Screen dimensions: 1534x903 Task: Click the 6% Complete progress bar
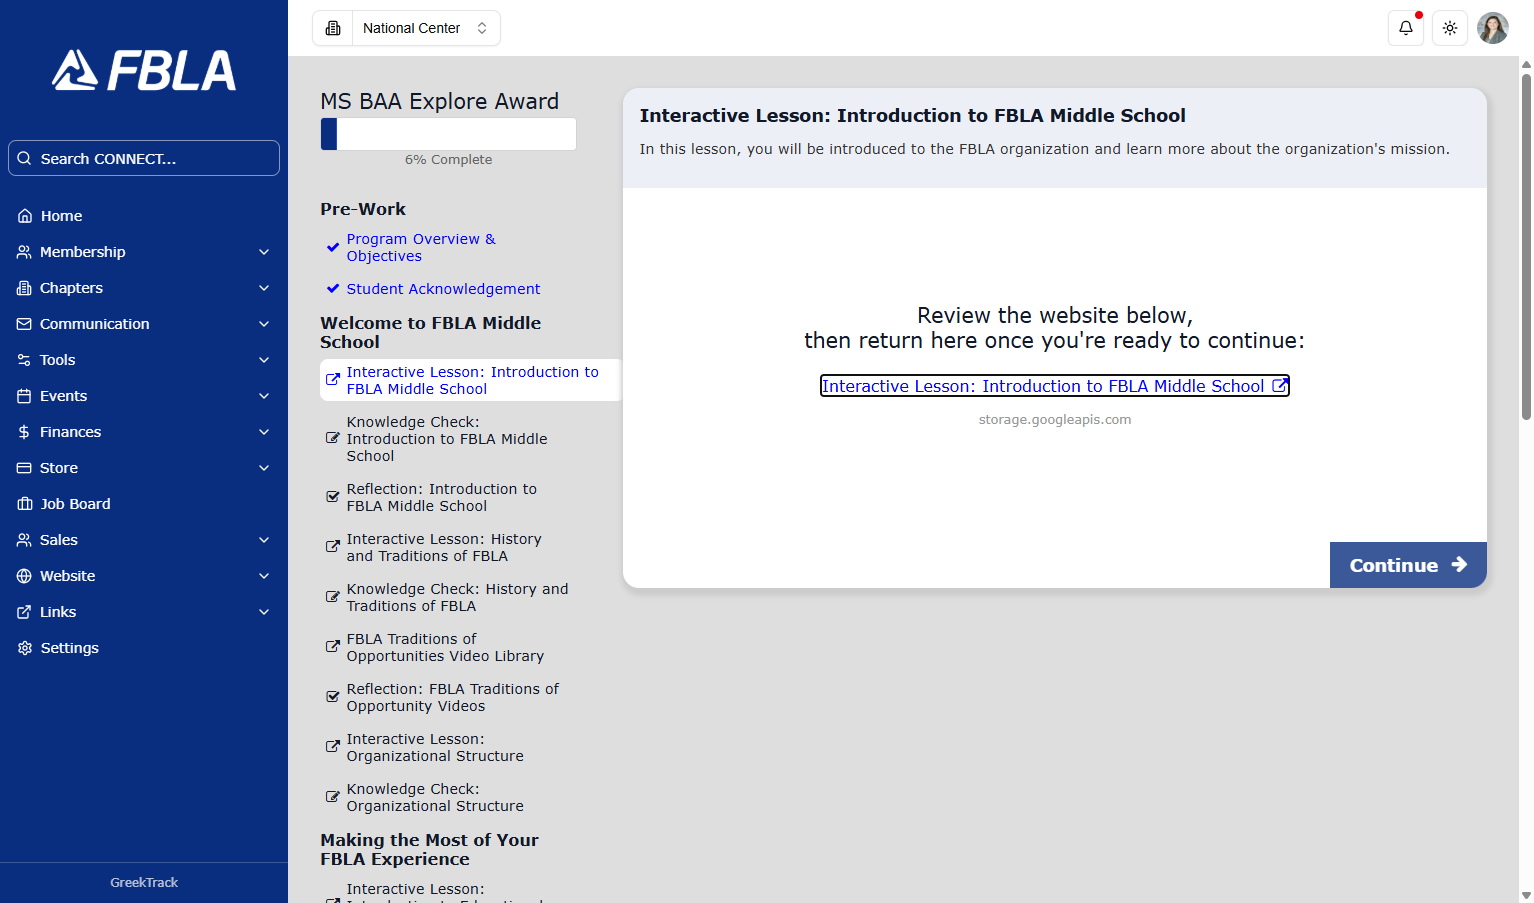pyautogui.click(x=448, y=134)
